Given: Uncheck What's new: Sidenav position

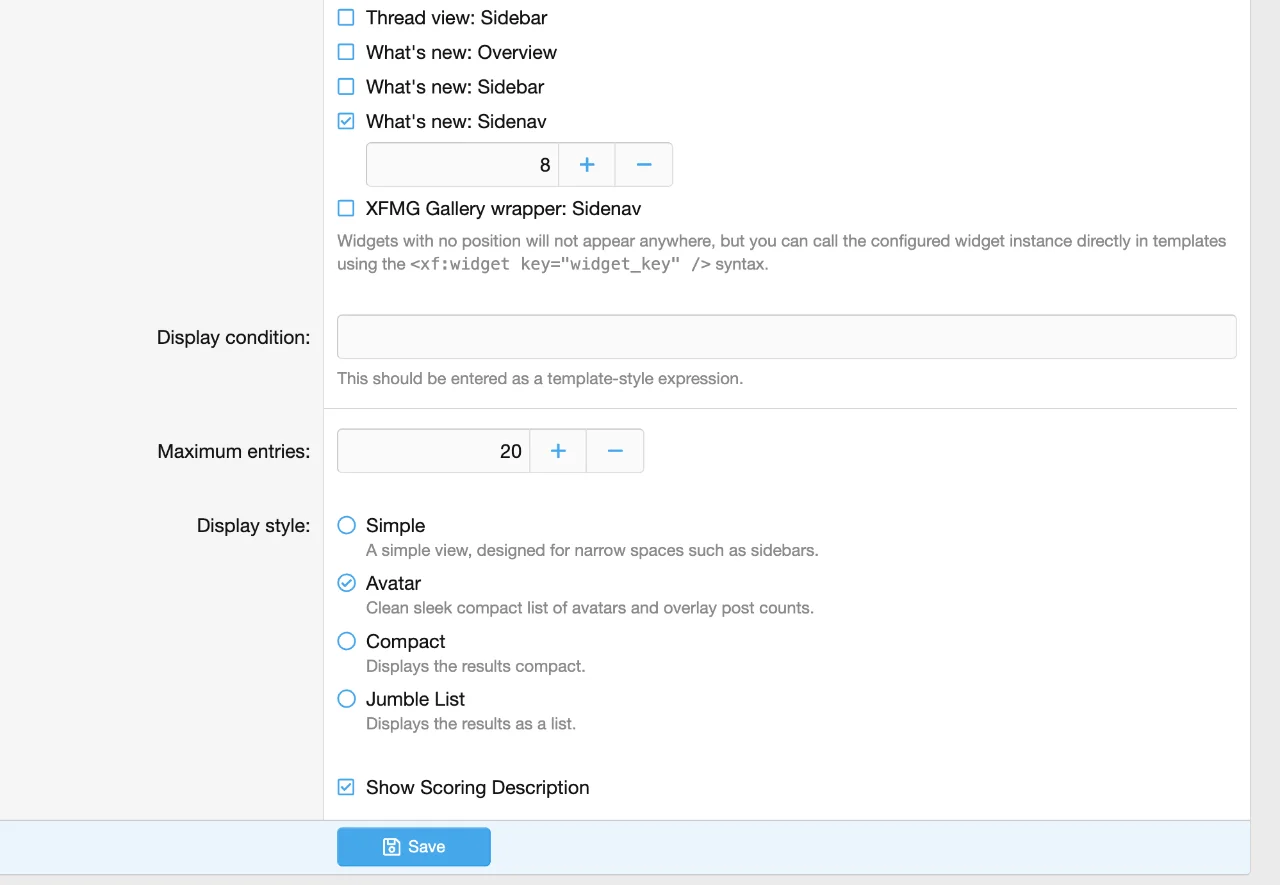Looking at the screenshot, I should click(x=346, y=121).
